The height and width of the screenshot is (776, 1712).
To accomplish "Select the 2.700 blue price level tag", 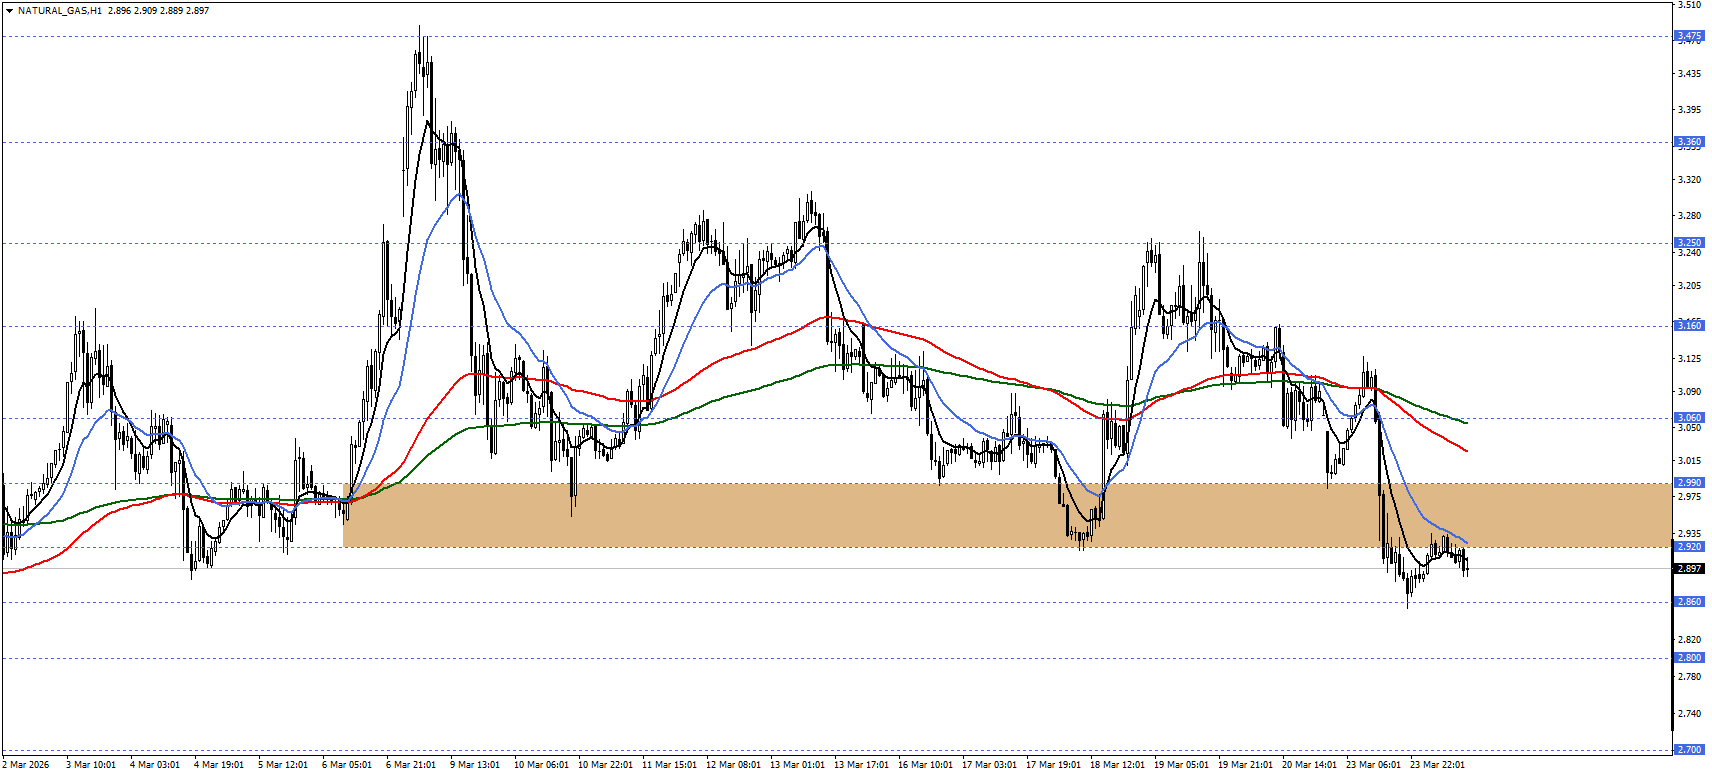I will tap(1688, 749).
